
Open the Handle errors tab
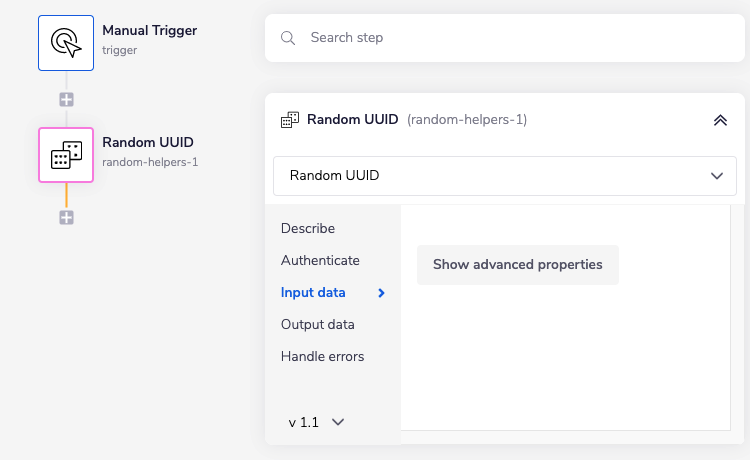coord(322,357)
